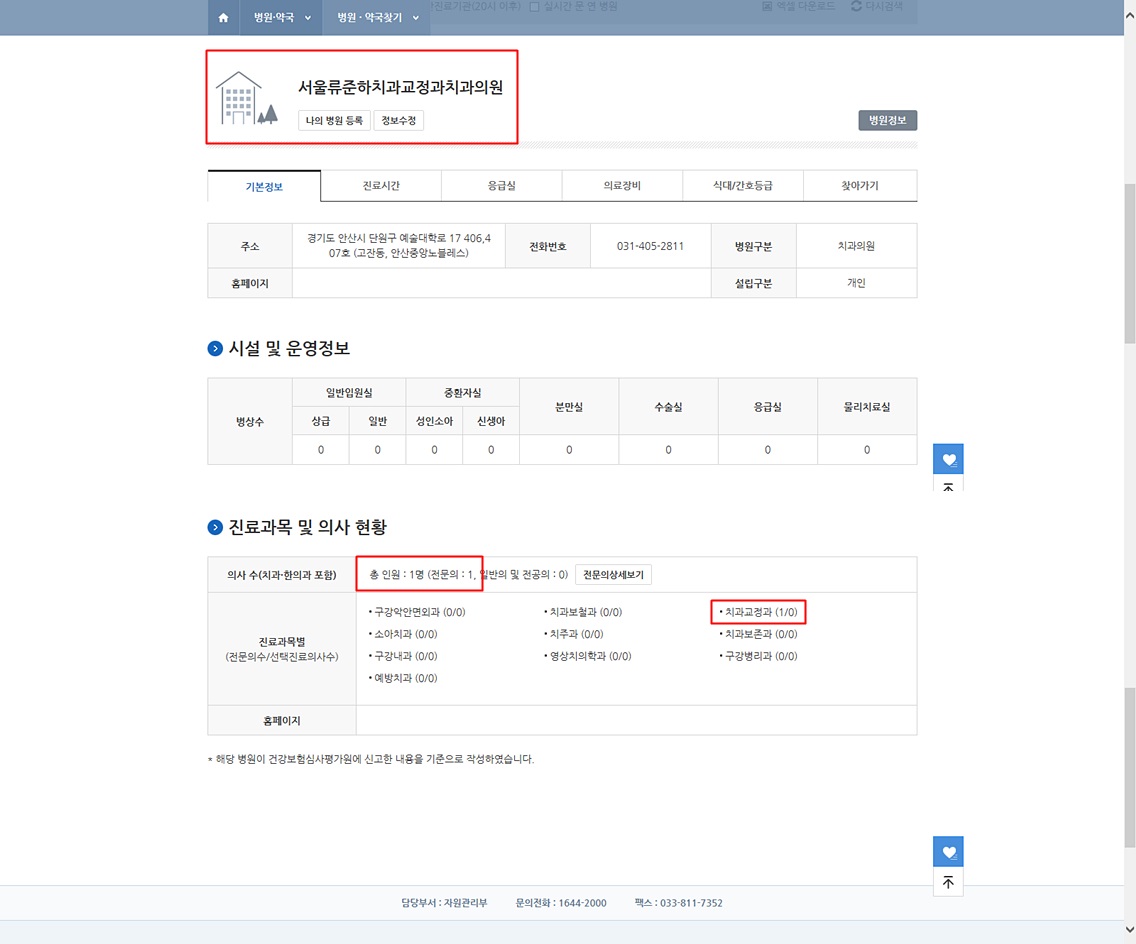Viewport: 1136px width, 944px height.
Task: Click the 엑셀 다운로드 button
Action: click(798, 6)
